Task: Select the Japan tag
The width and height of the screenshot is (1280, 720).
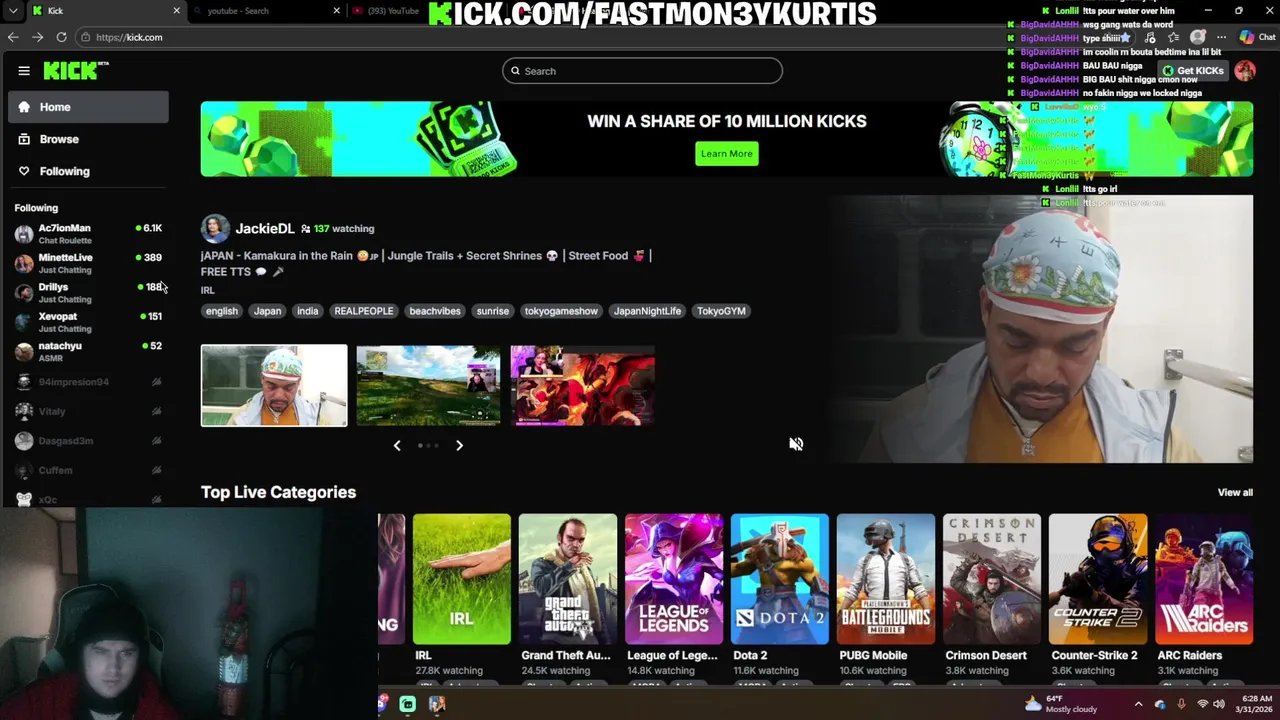Action: pyautogui.click(x=267, y=311)
